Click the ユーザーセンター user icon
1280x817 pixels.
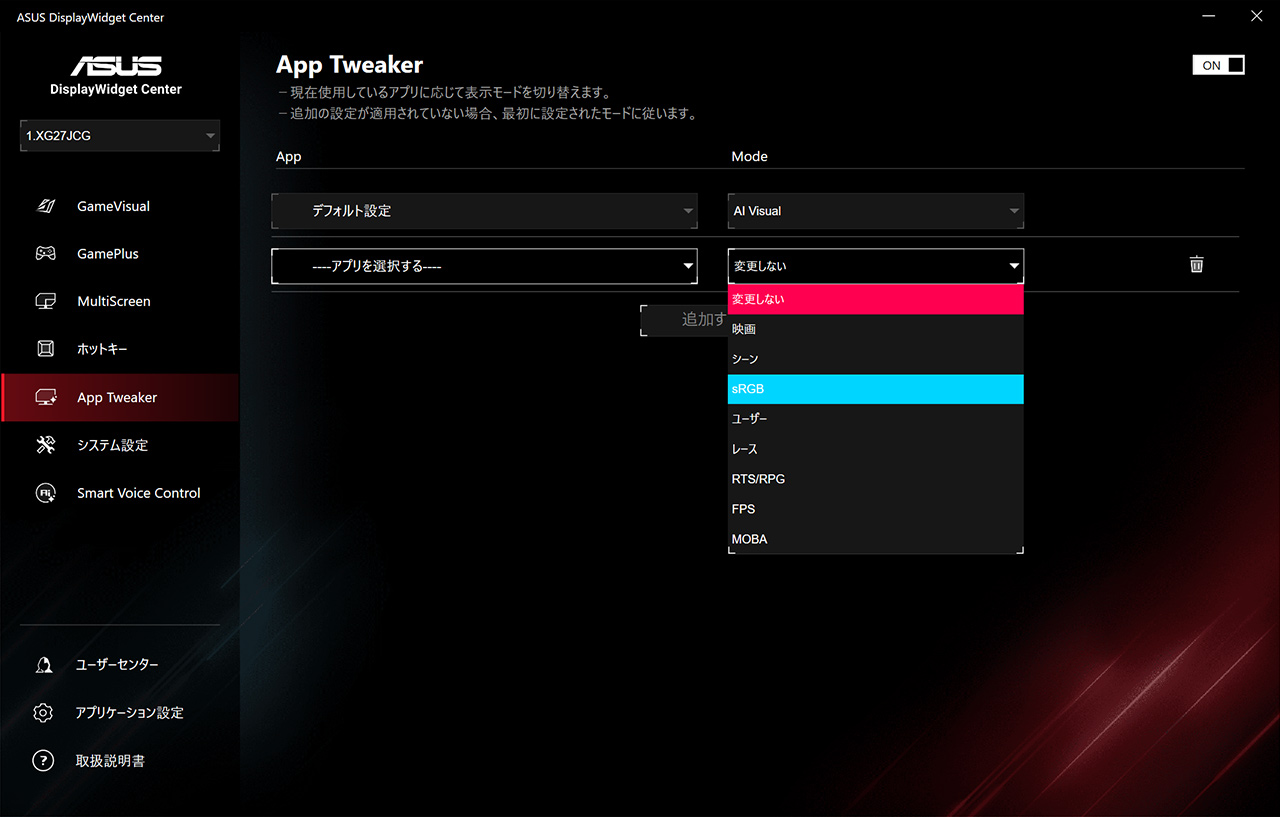pos(43,665)
